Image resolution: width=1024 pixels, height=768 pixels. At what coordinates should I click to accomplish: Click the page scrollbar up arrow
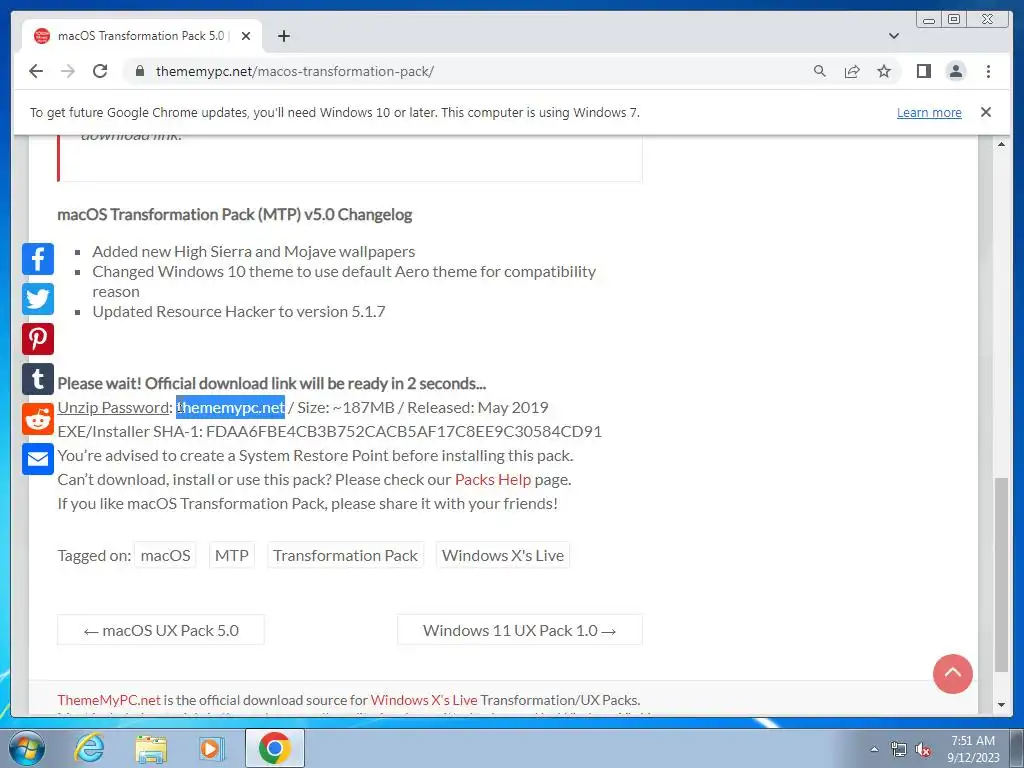1001,144
